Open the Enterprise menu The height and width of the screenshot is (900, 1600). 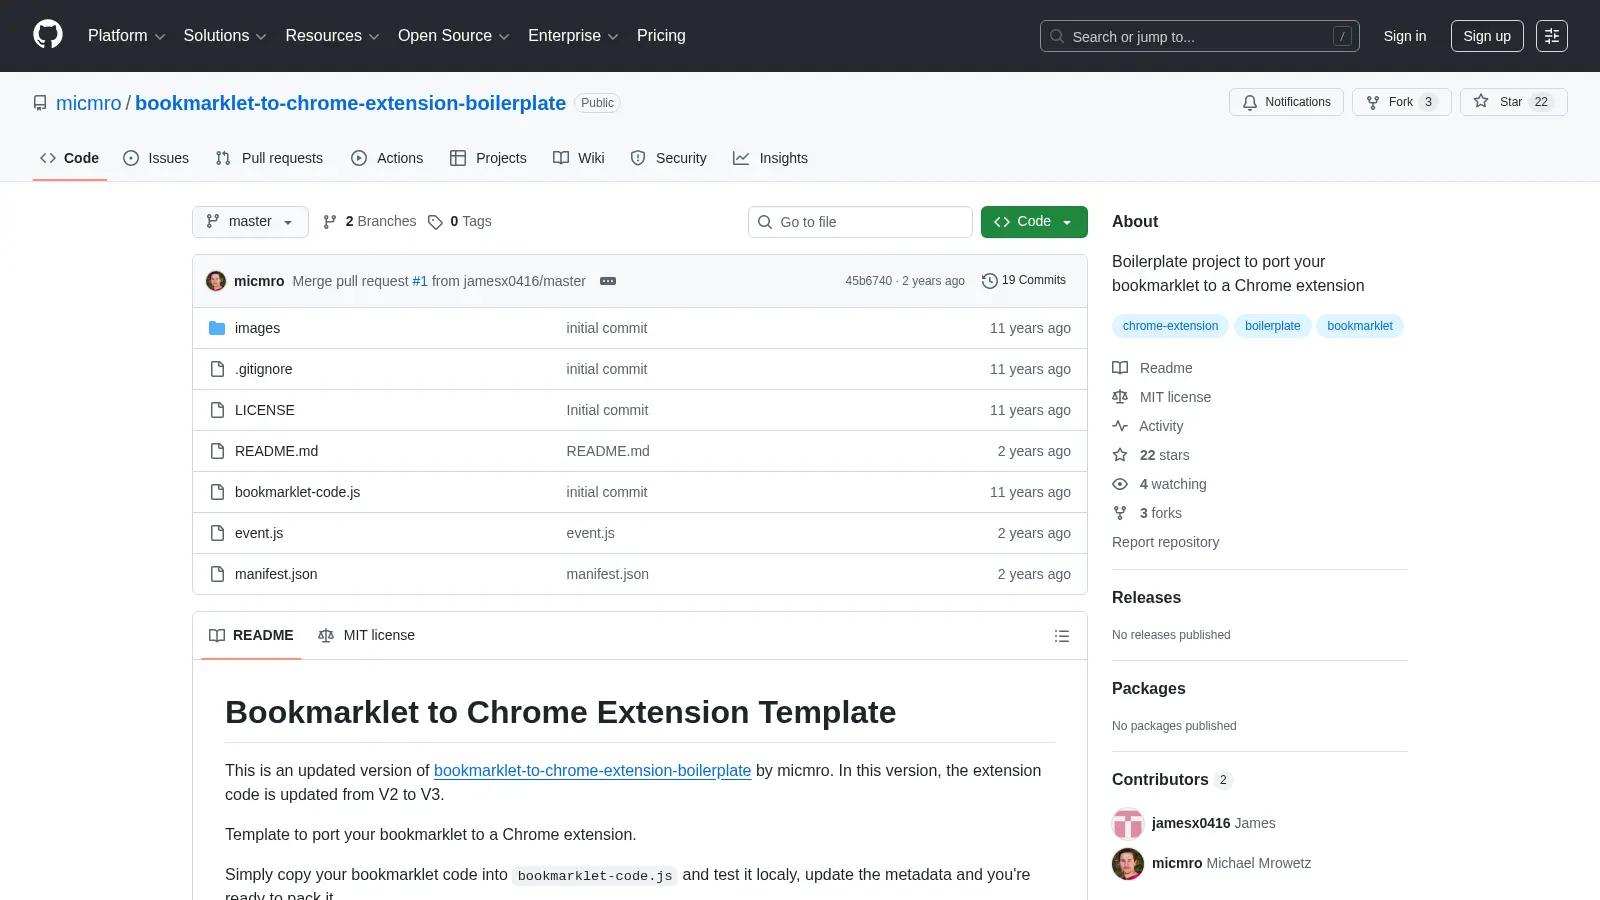573,36
